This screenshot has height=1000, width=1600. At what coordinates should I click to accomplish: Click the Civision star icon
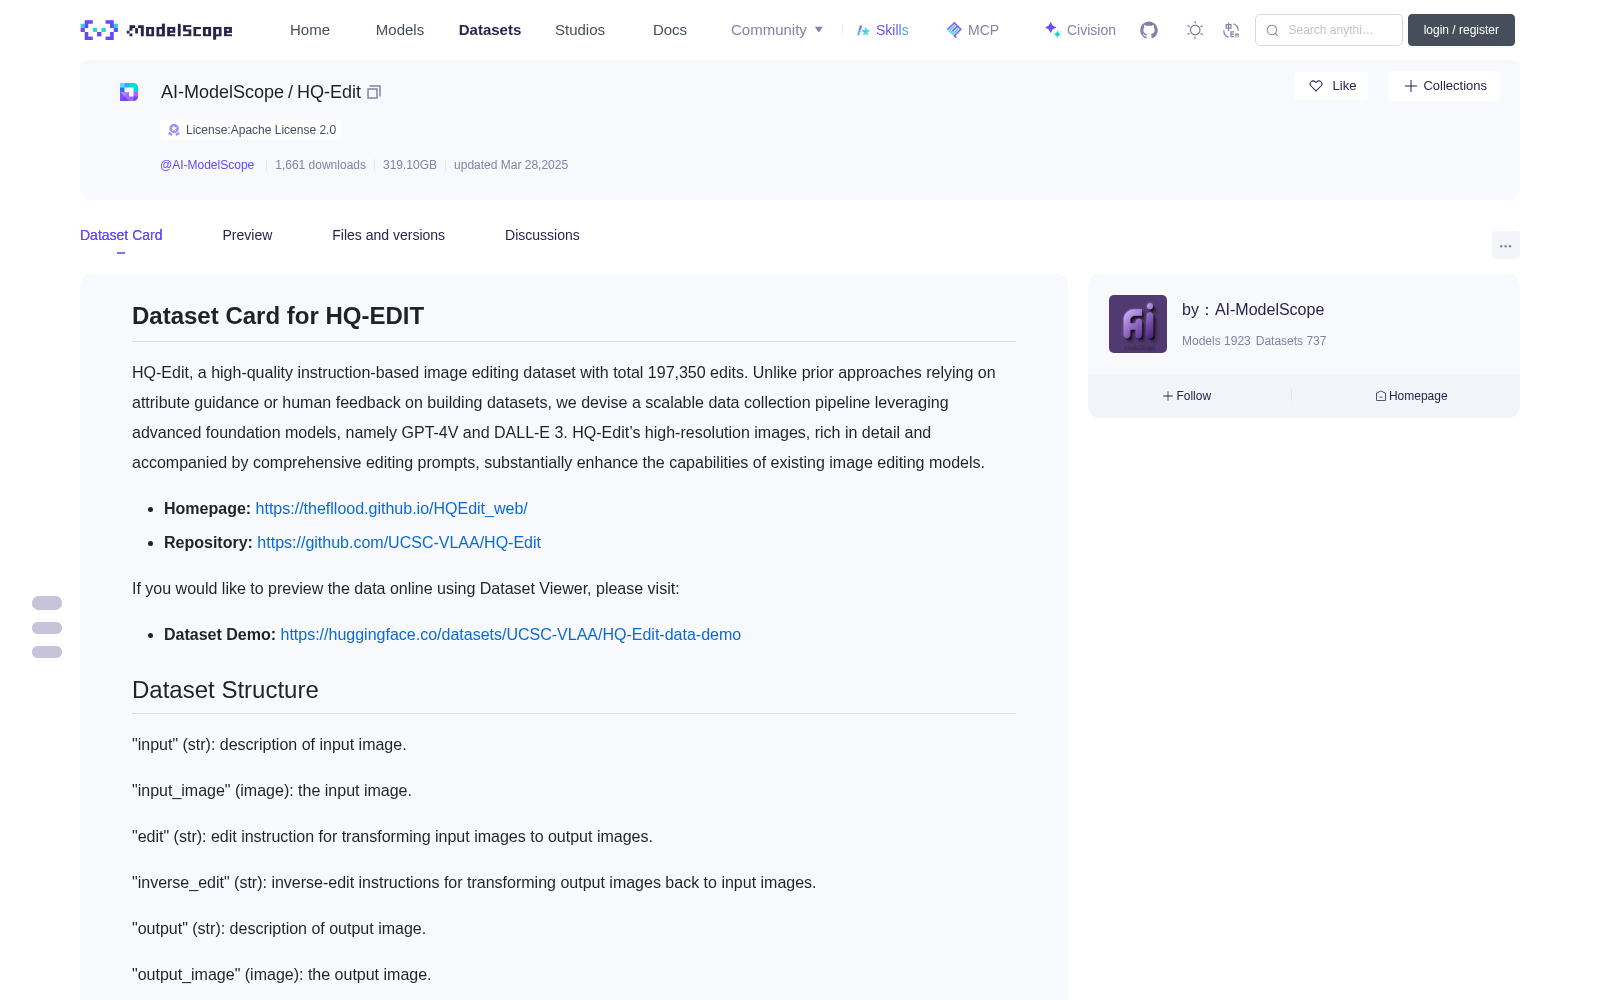[x=1052, y=30]
